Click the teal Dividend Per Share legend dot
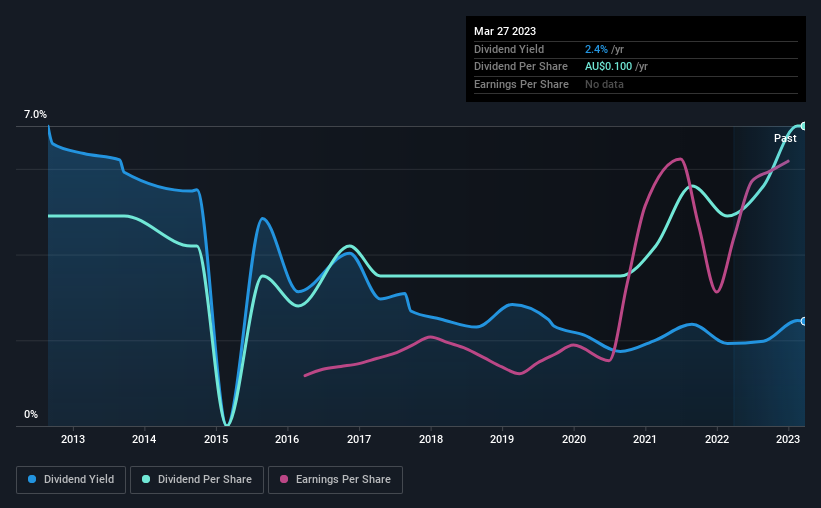Screen dimensions: 821x508 145,480
